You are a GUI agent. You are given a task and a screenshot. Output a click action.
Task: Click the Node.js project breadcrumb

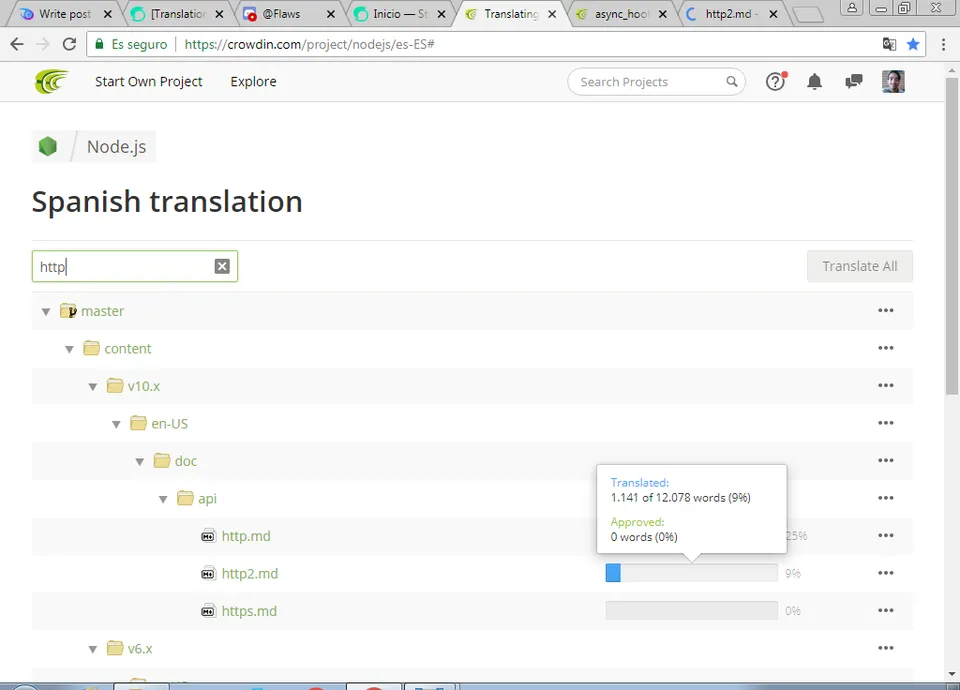116,147
